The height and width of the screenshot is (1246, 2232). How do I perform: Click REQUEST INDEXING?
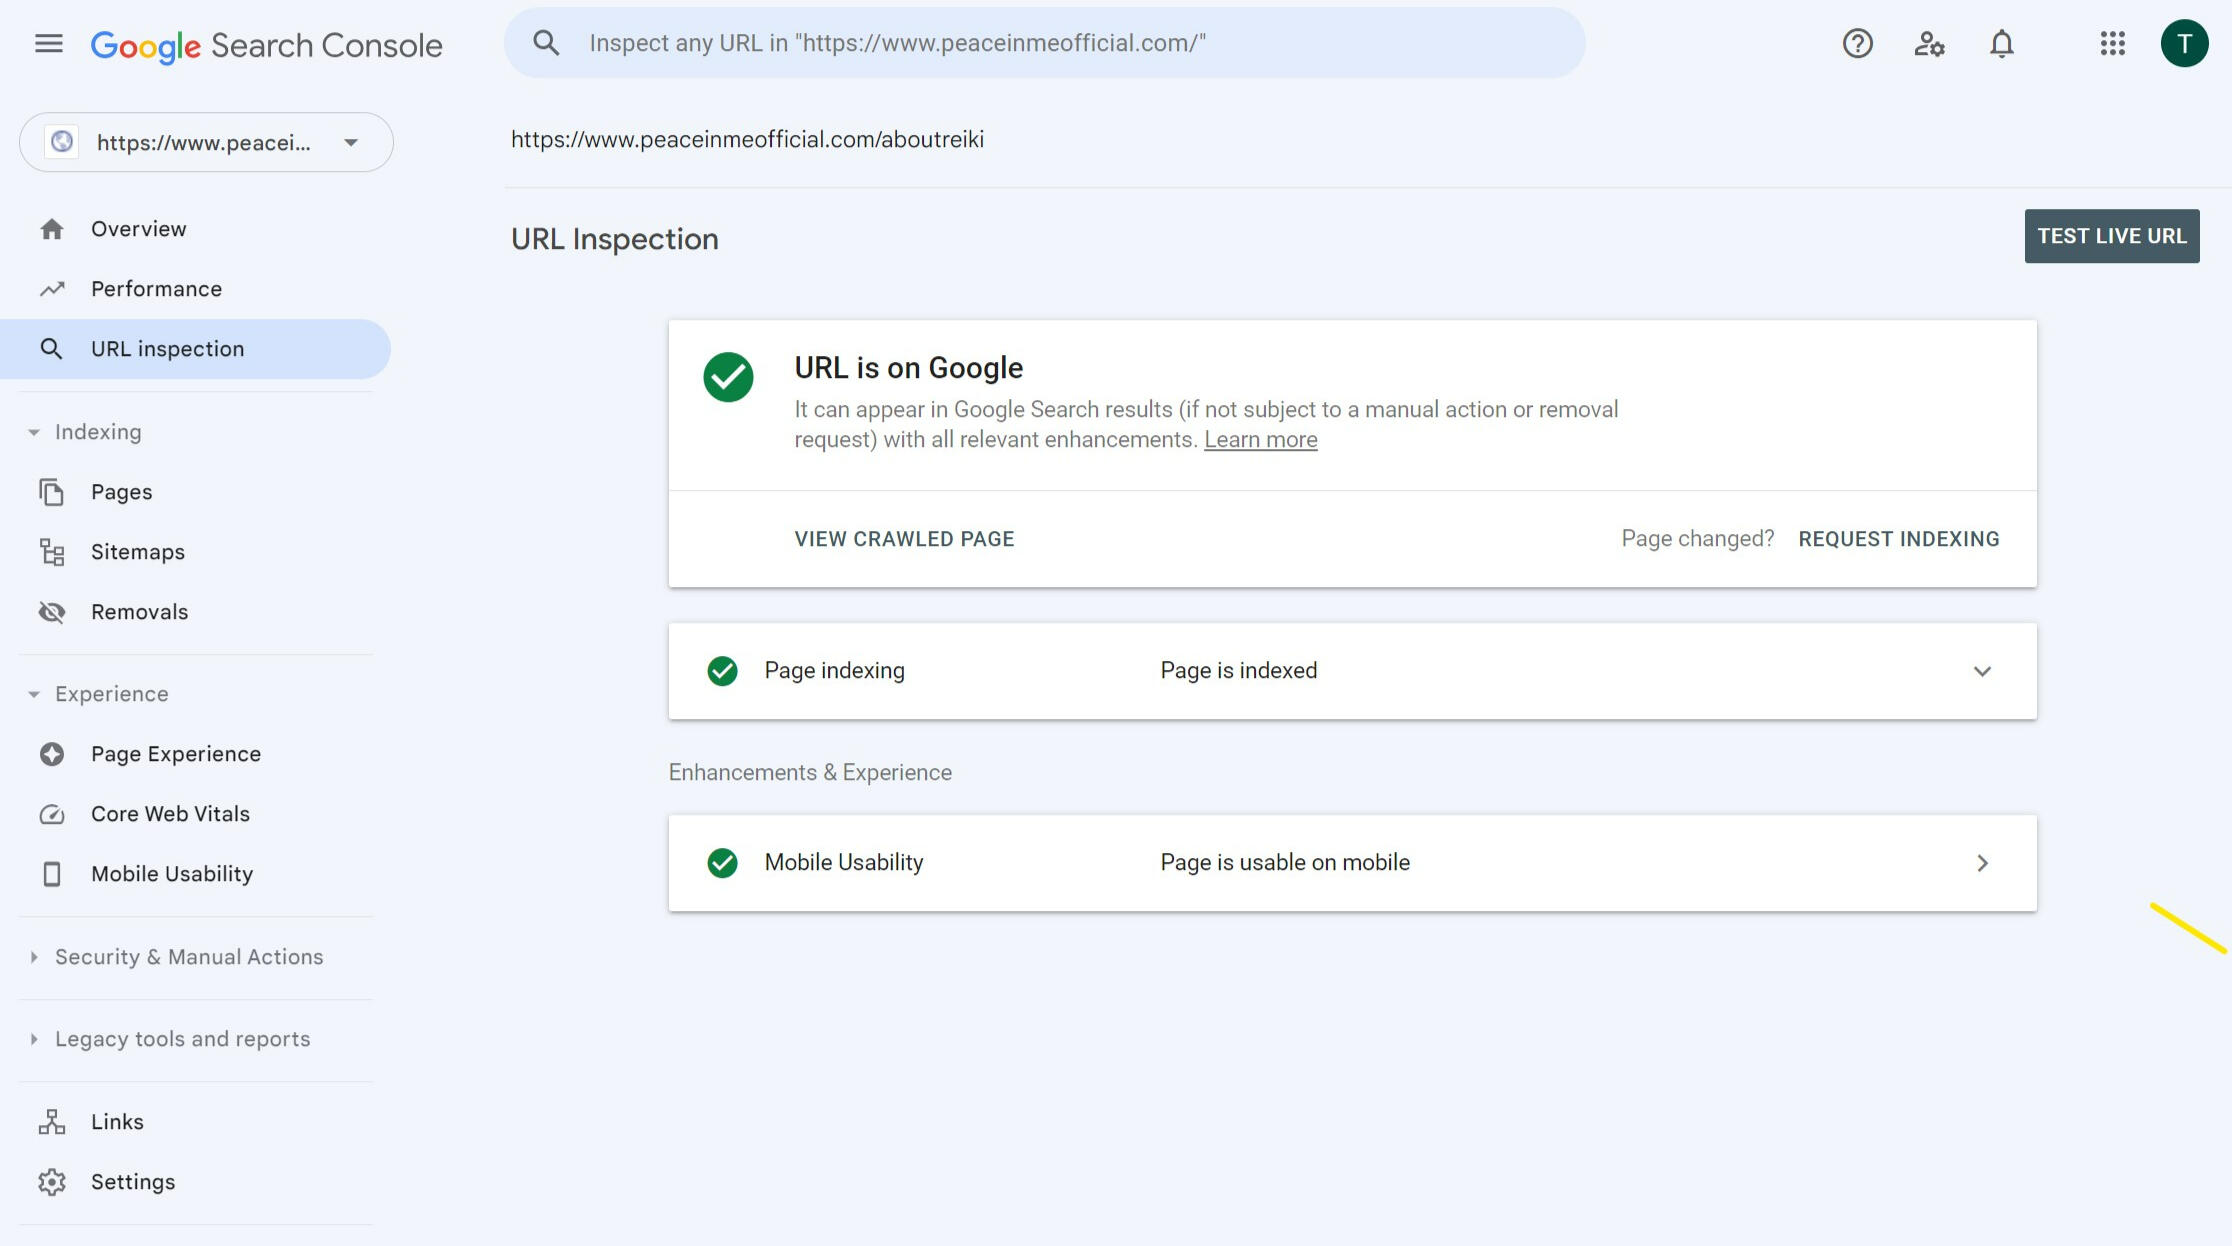pyautogui.click(x=1898, y=539)
